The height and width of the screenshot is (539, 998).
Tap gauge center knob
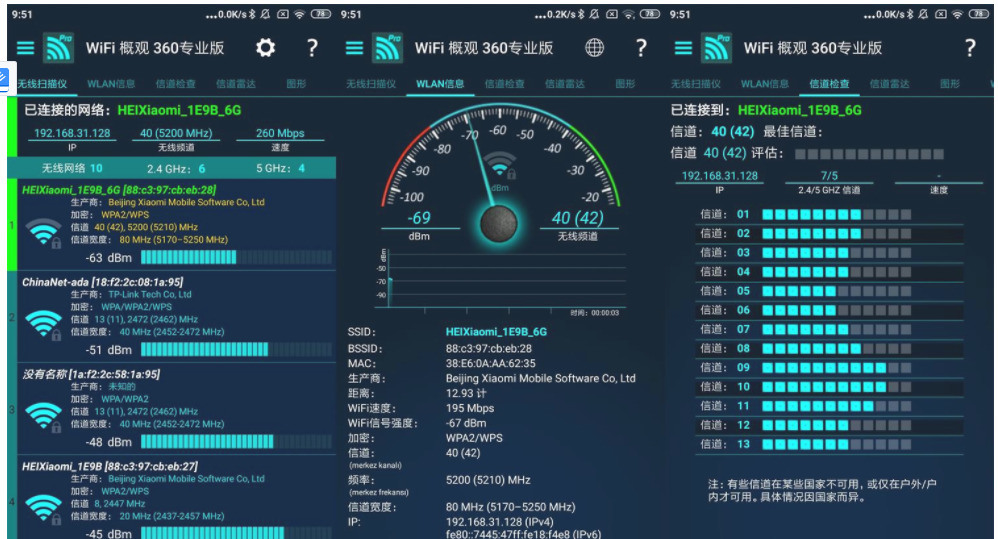(x=498, y=223)
